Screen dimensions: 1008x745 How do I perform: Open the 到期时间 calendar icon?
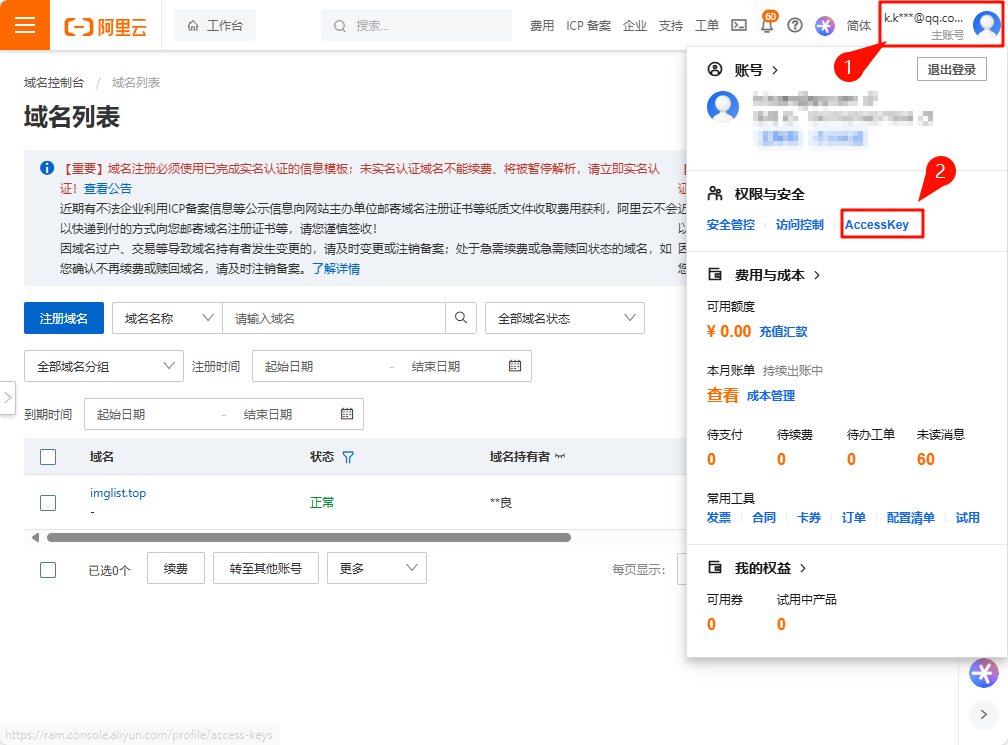click(347, 414)
